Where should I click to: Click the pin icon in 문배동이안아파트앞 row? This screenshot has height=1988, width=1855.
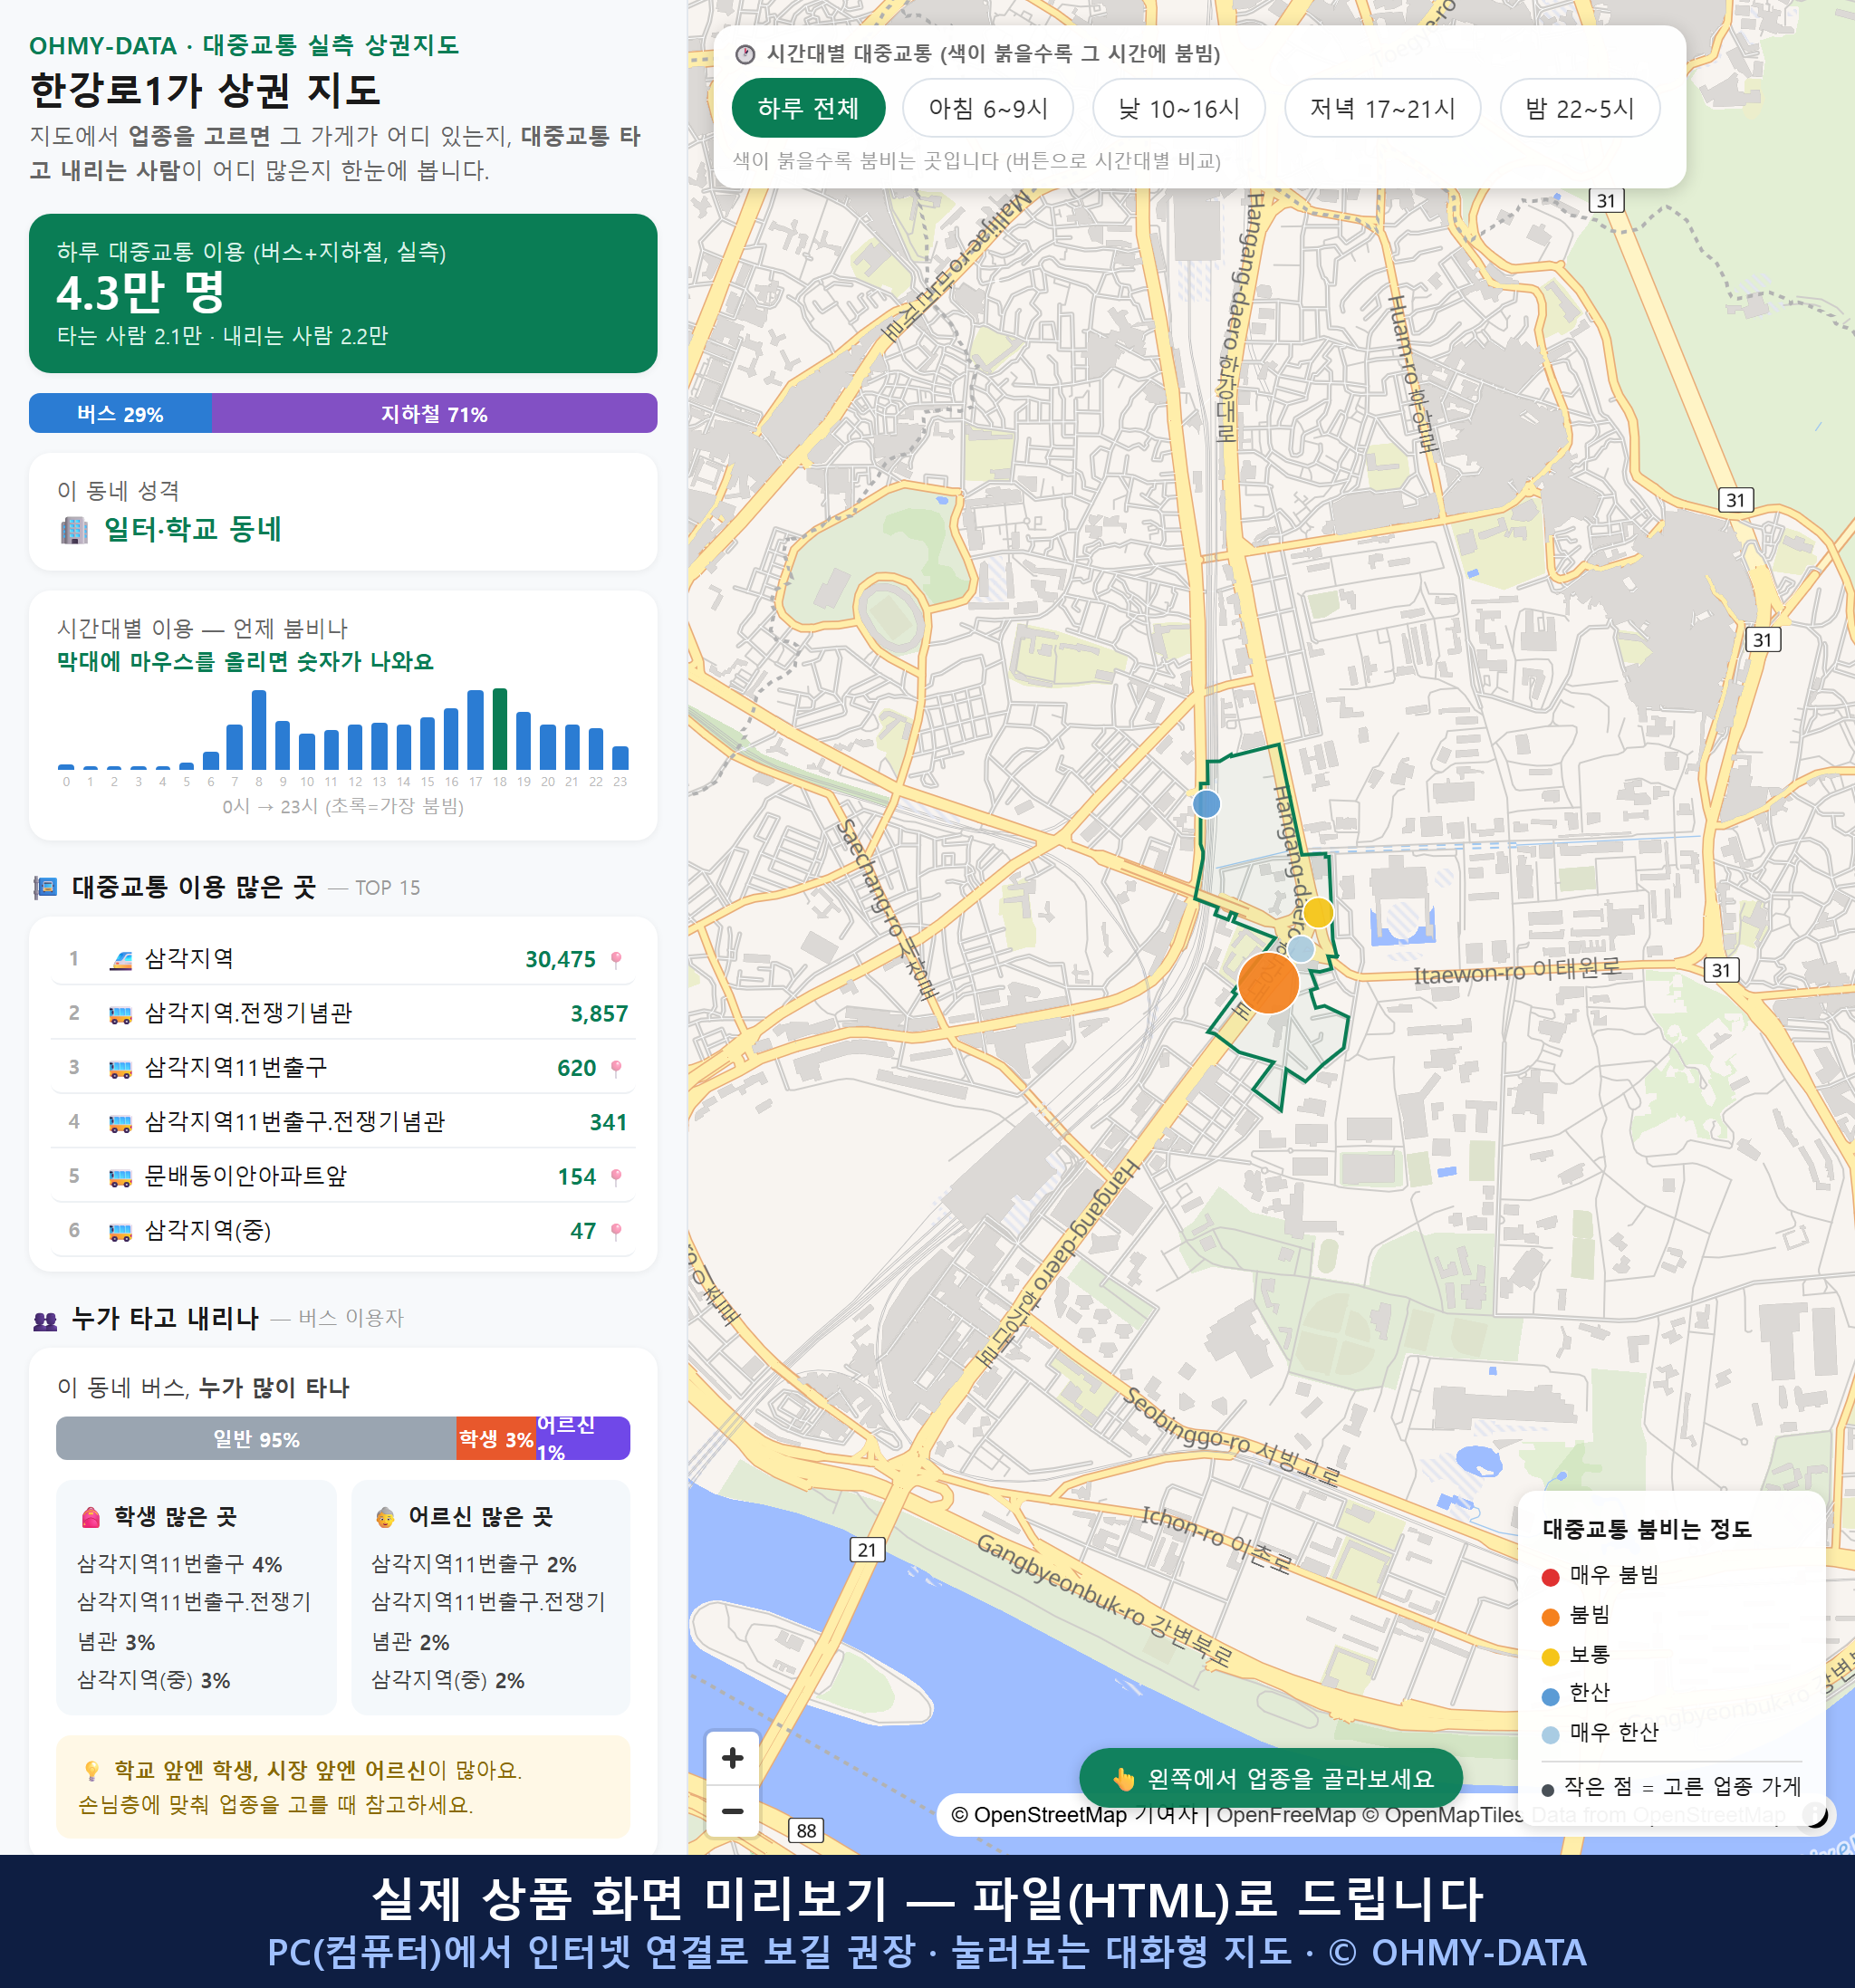tap(616, 1177)
